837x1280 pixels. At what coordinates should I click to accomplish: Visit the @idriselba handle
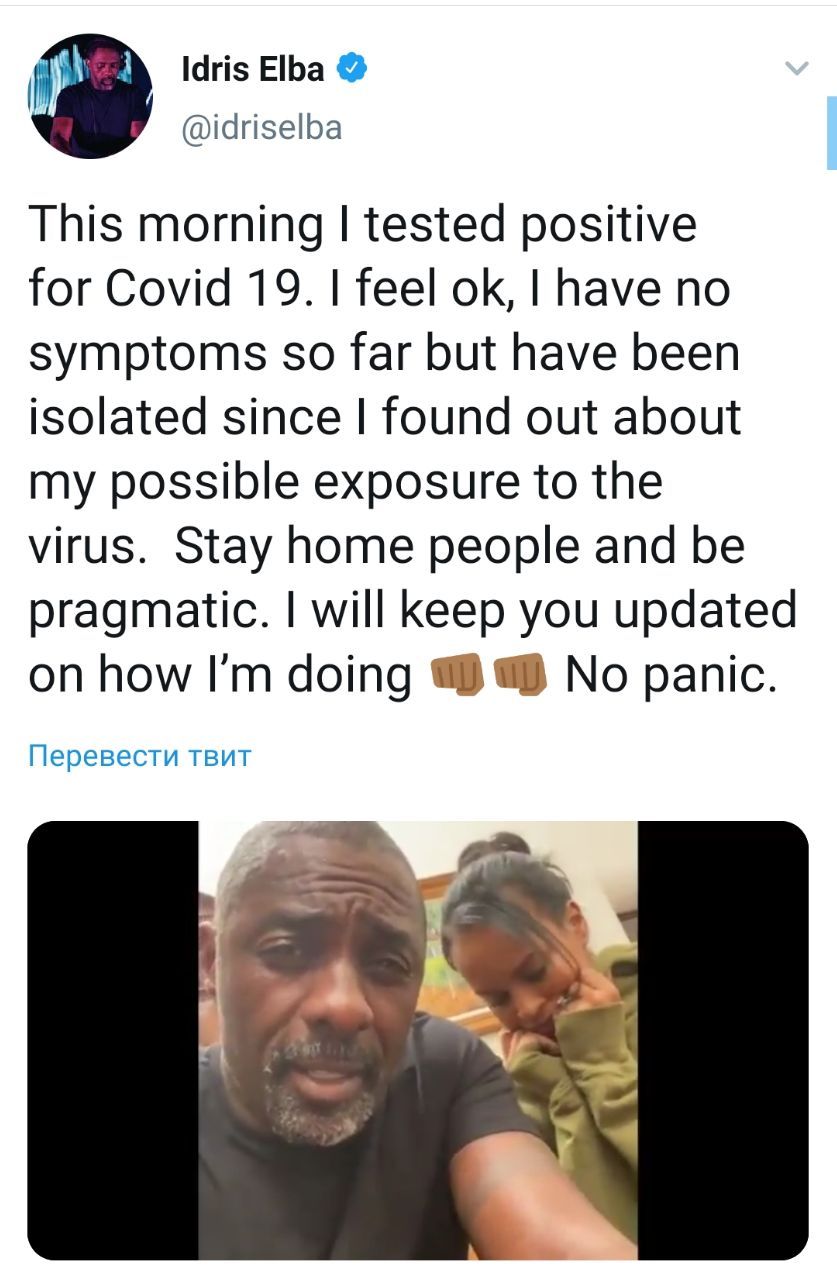tap(261, 127)
